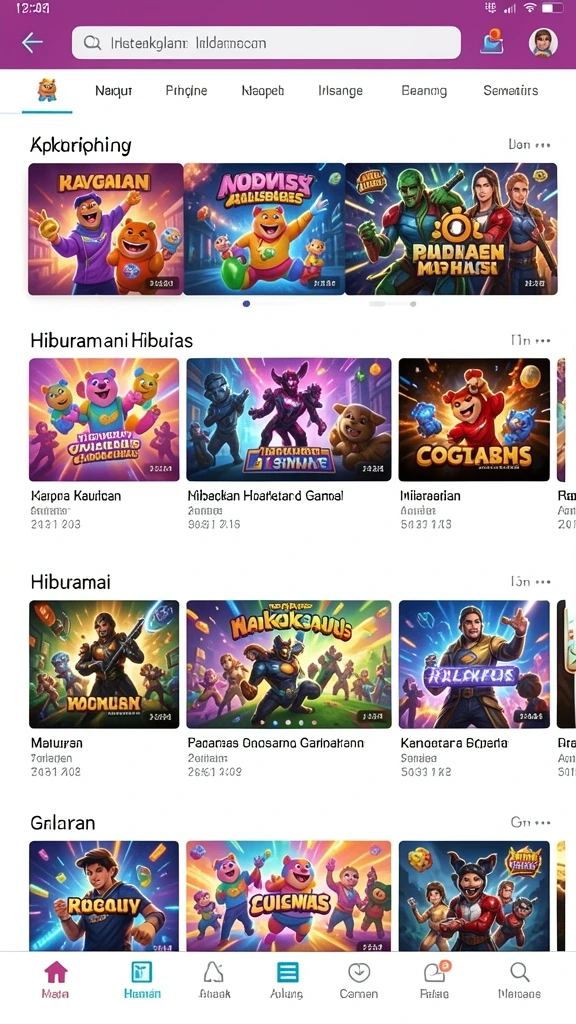Image resolution: width=576 pixels, height=1024 pixels.
Task: Open the blue list icon labeled Aolang
Action: tap(287, 972)
